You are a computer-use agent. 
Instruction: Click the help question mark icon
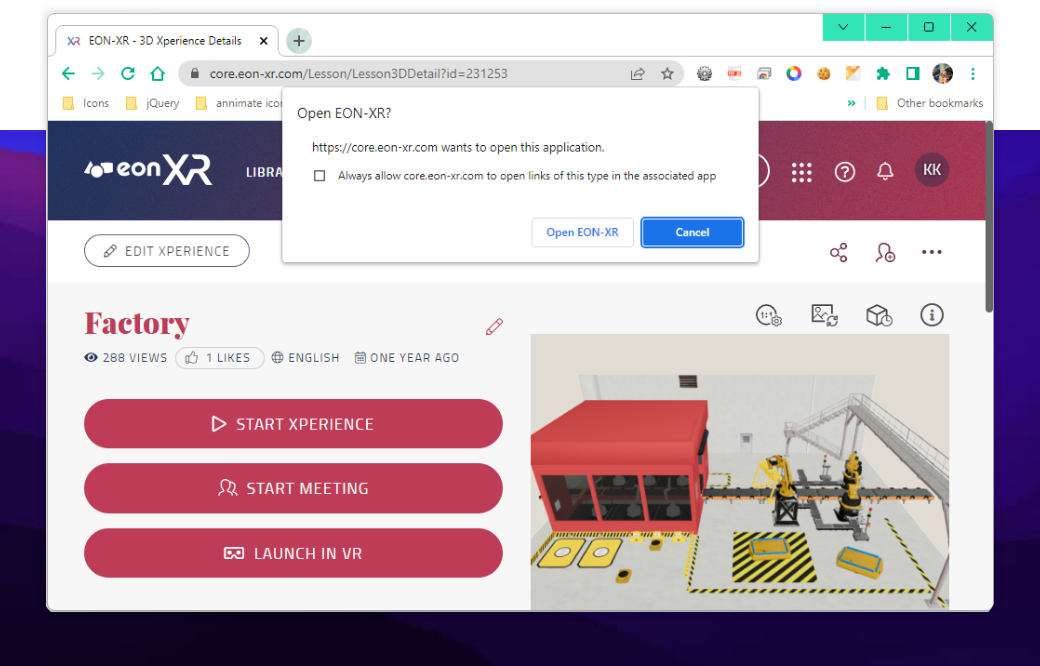pyautogui.click(x=844, y=172)
